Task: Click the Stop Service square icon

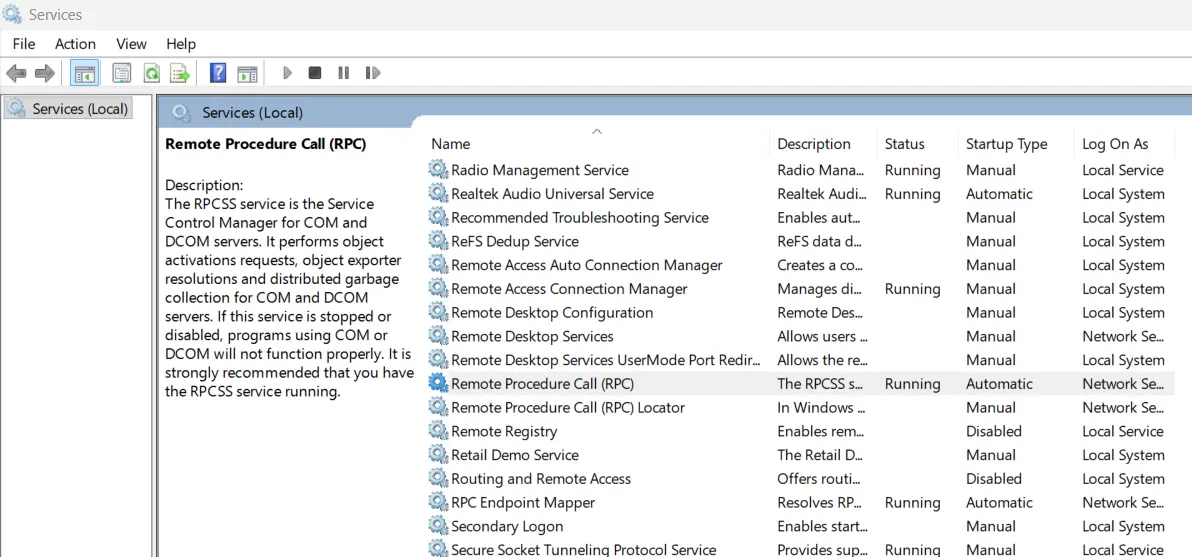Action: point(315,73)
